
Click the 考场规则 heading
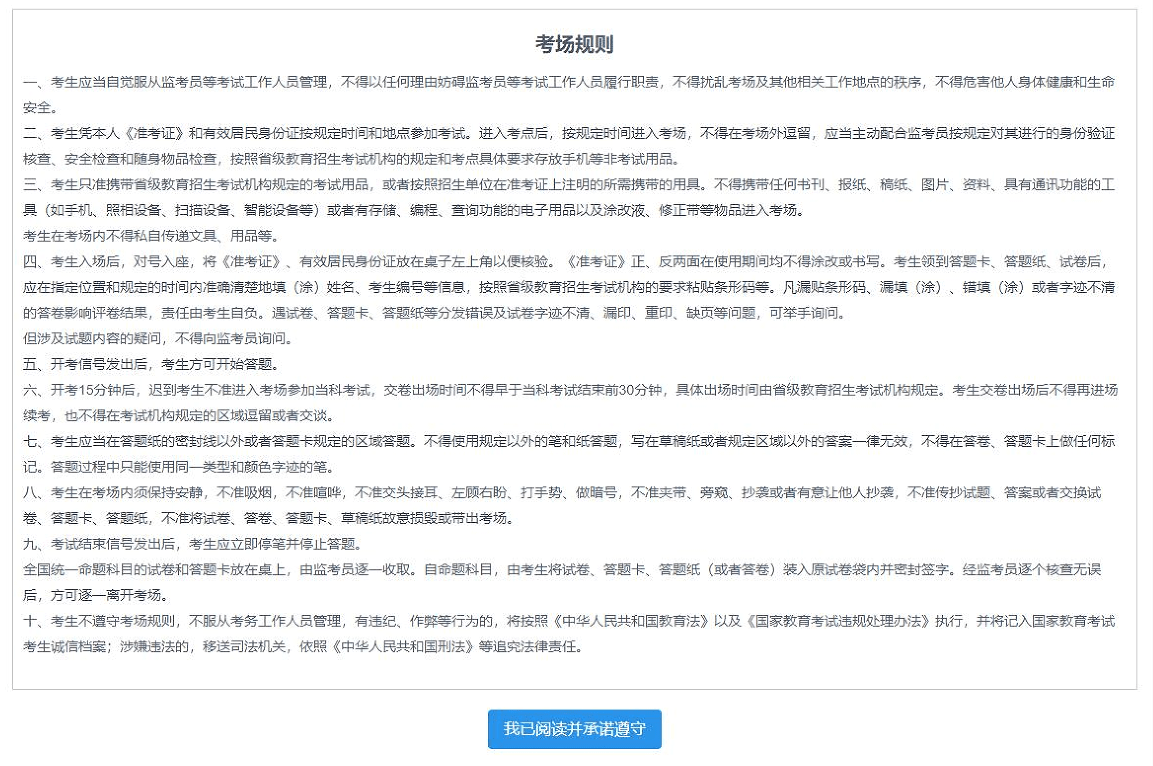[x=574, y=44]
